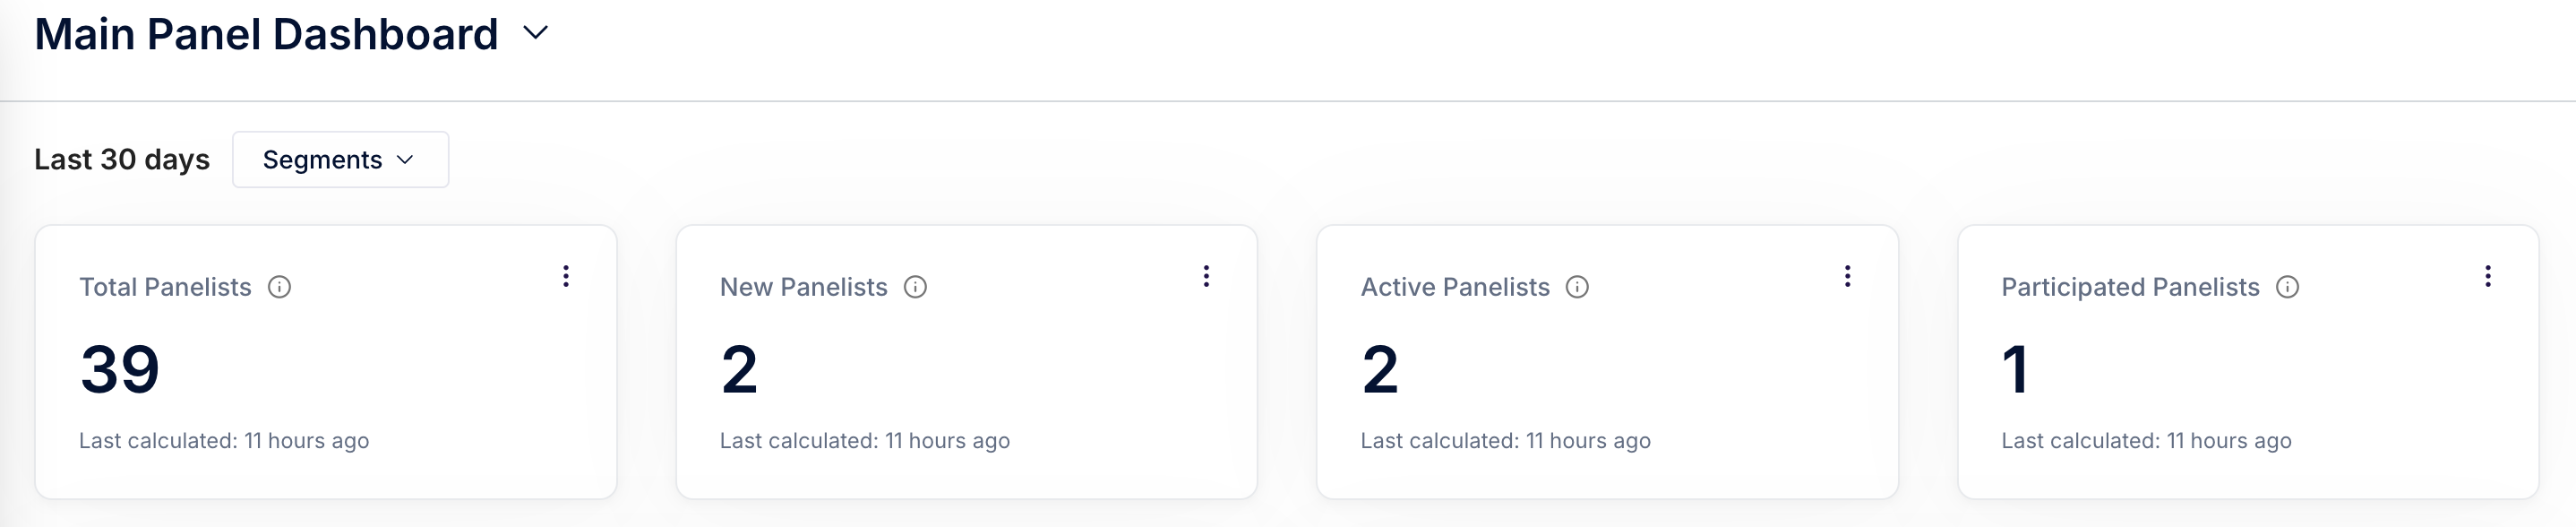
Task: Open the three-dot menu on New Panelists card
Action: [1206, 276]
